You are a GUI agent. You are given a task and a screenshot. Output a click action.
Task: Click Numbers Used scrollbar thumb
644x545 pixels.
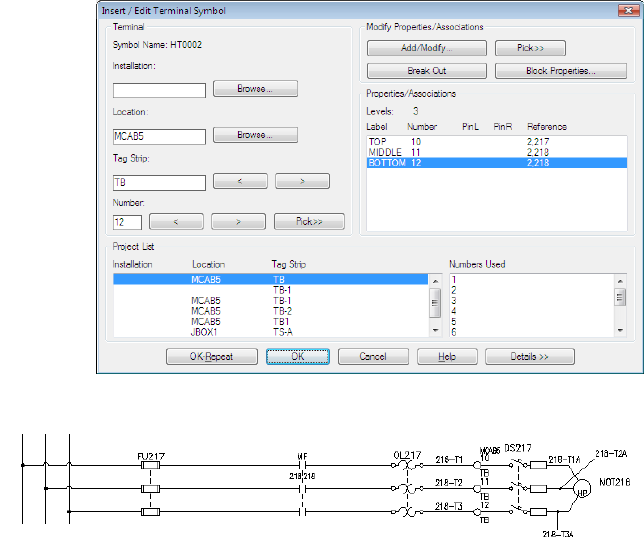[x=620, y=297]
